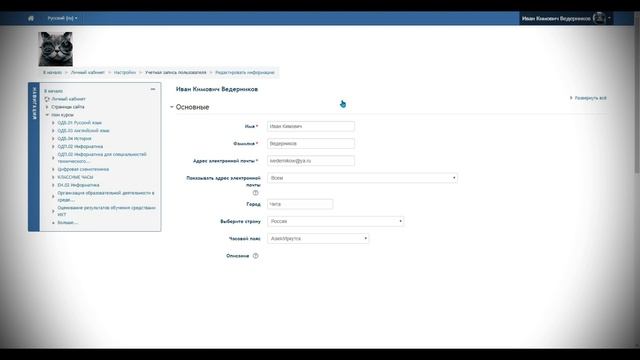Open the 'Цифровая схемотехника' course
Image resolution: width=640 pixels, height=360 pixels.
(x=83, y=169)
